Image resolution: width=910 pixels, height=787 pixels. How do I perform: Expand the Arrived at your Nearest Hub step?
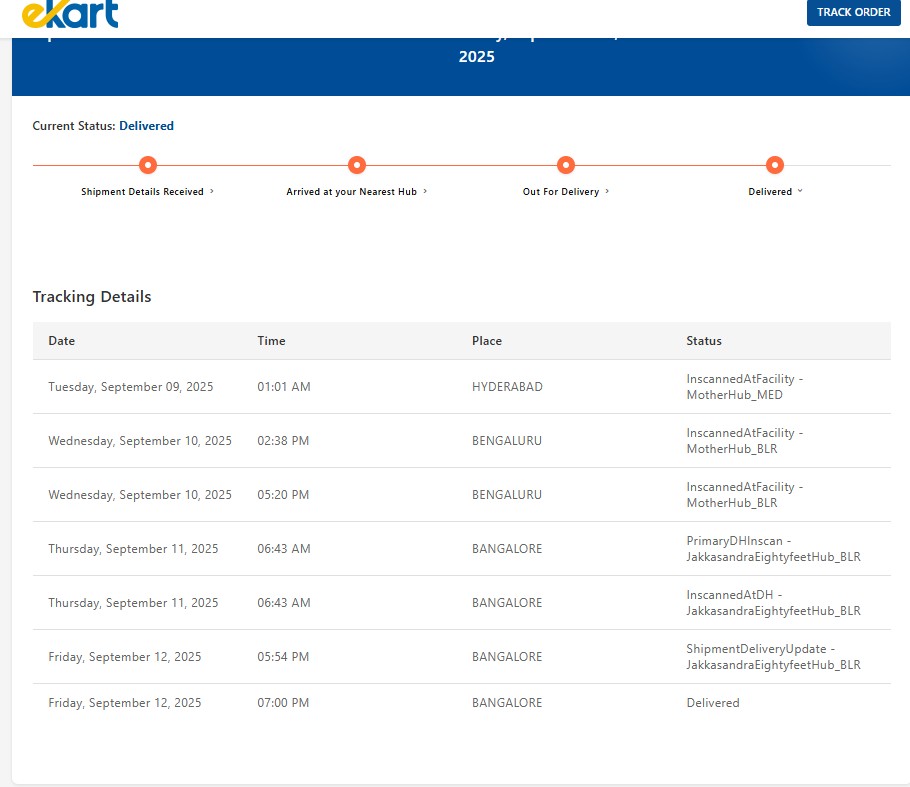[357, 191]
